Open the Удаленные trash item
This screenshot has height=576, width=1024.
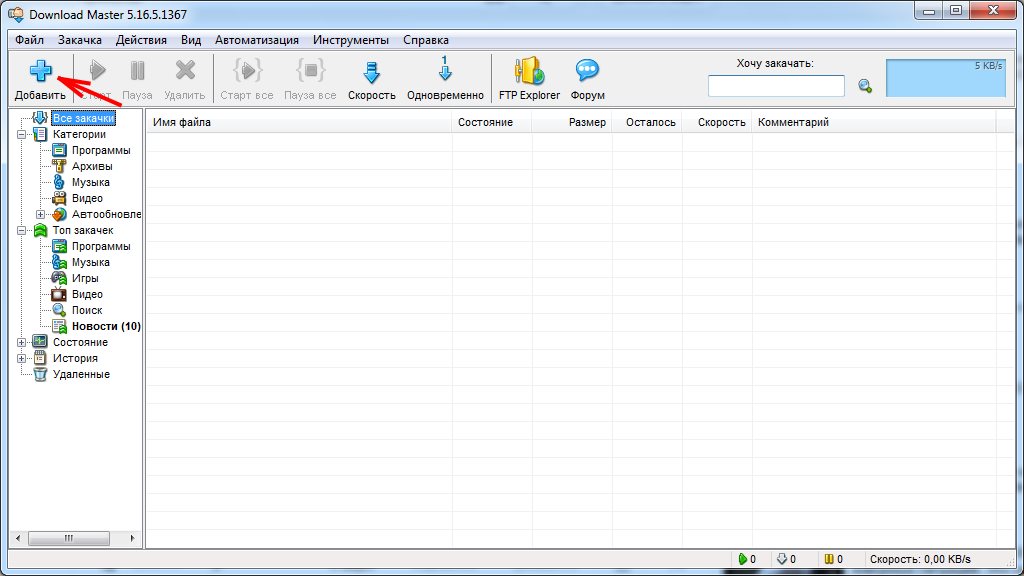(x=81, y=374)
